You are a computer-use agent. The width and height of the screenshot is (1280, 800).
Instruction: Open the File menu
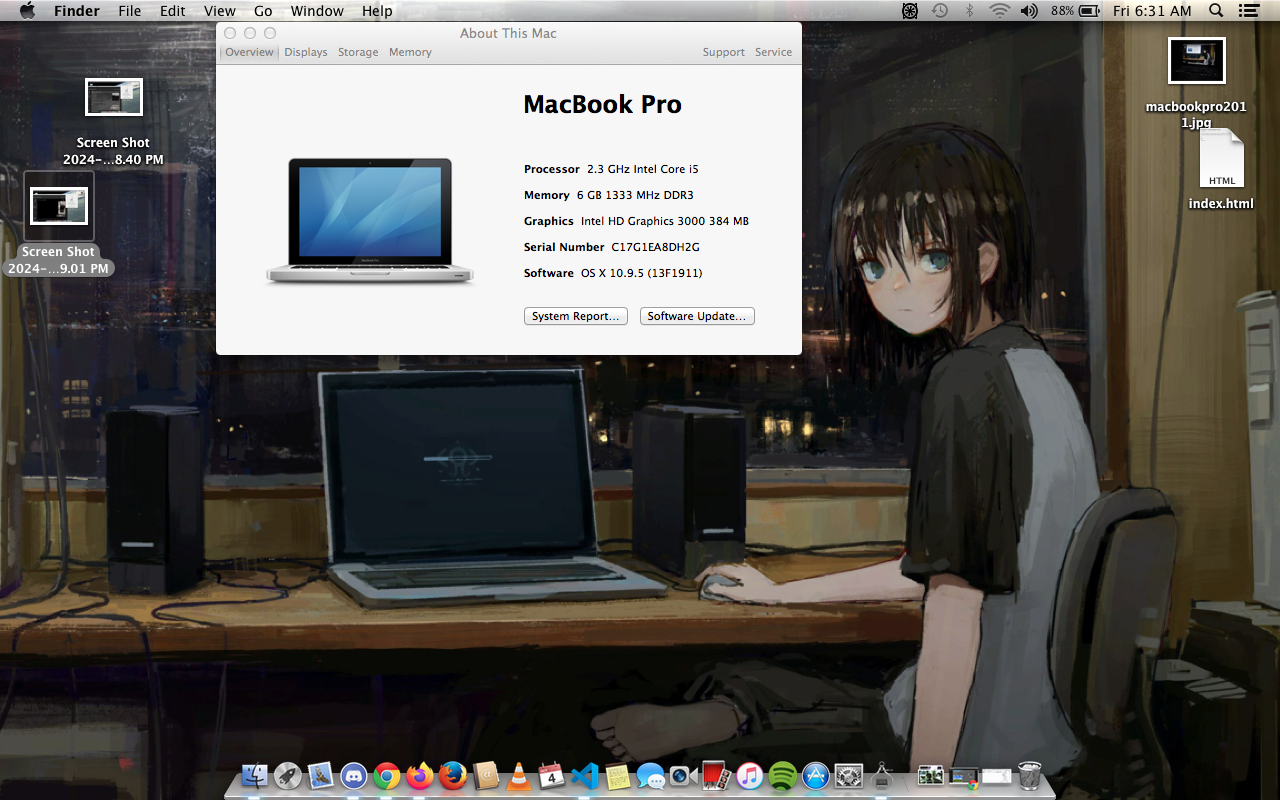(130, 11)
